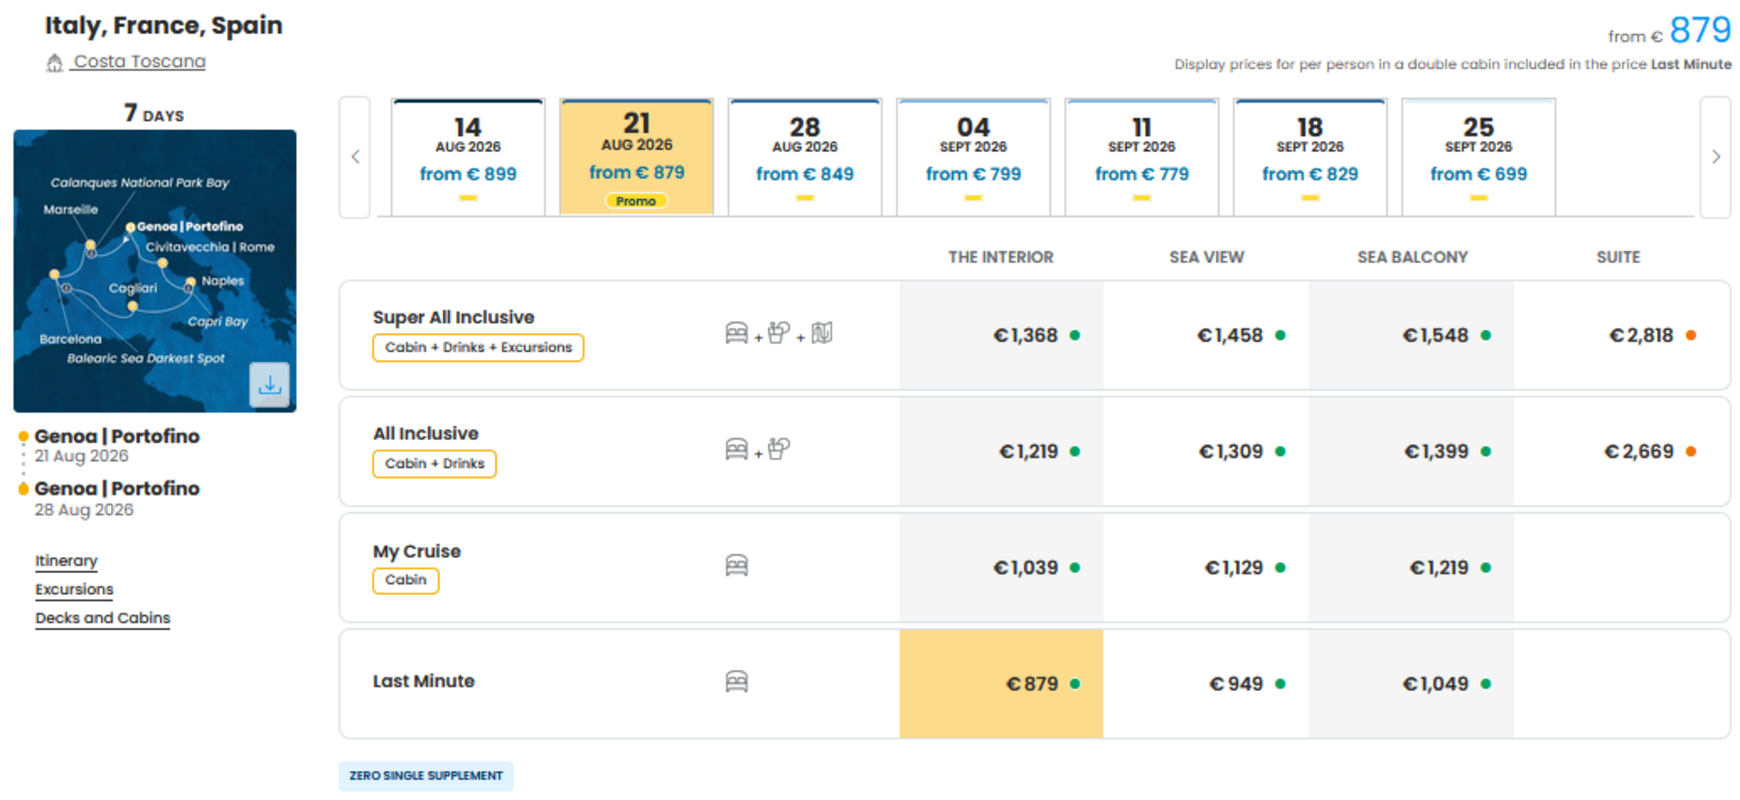Click the excursions map icon in Super All Inclusive

click(x=822, y=333)
